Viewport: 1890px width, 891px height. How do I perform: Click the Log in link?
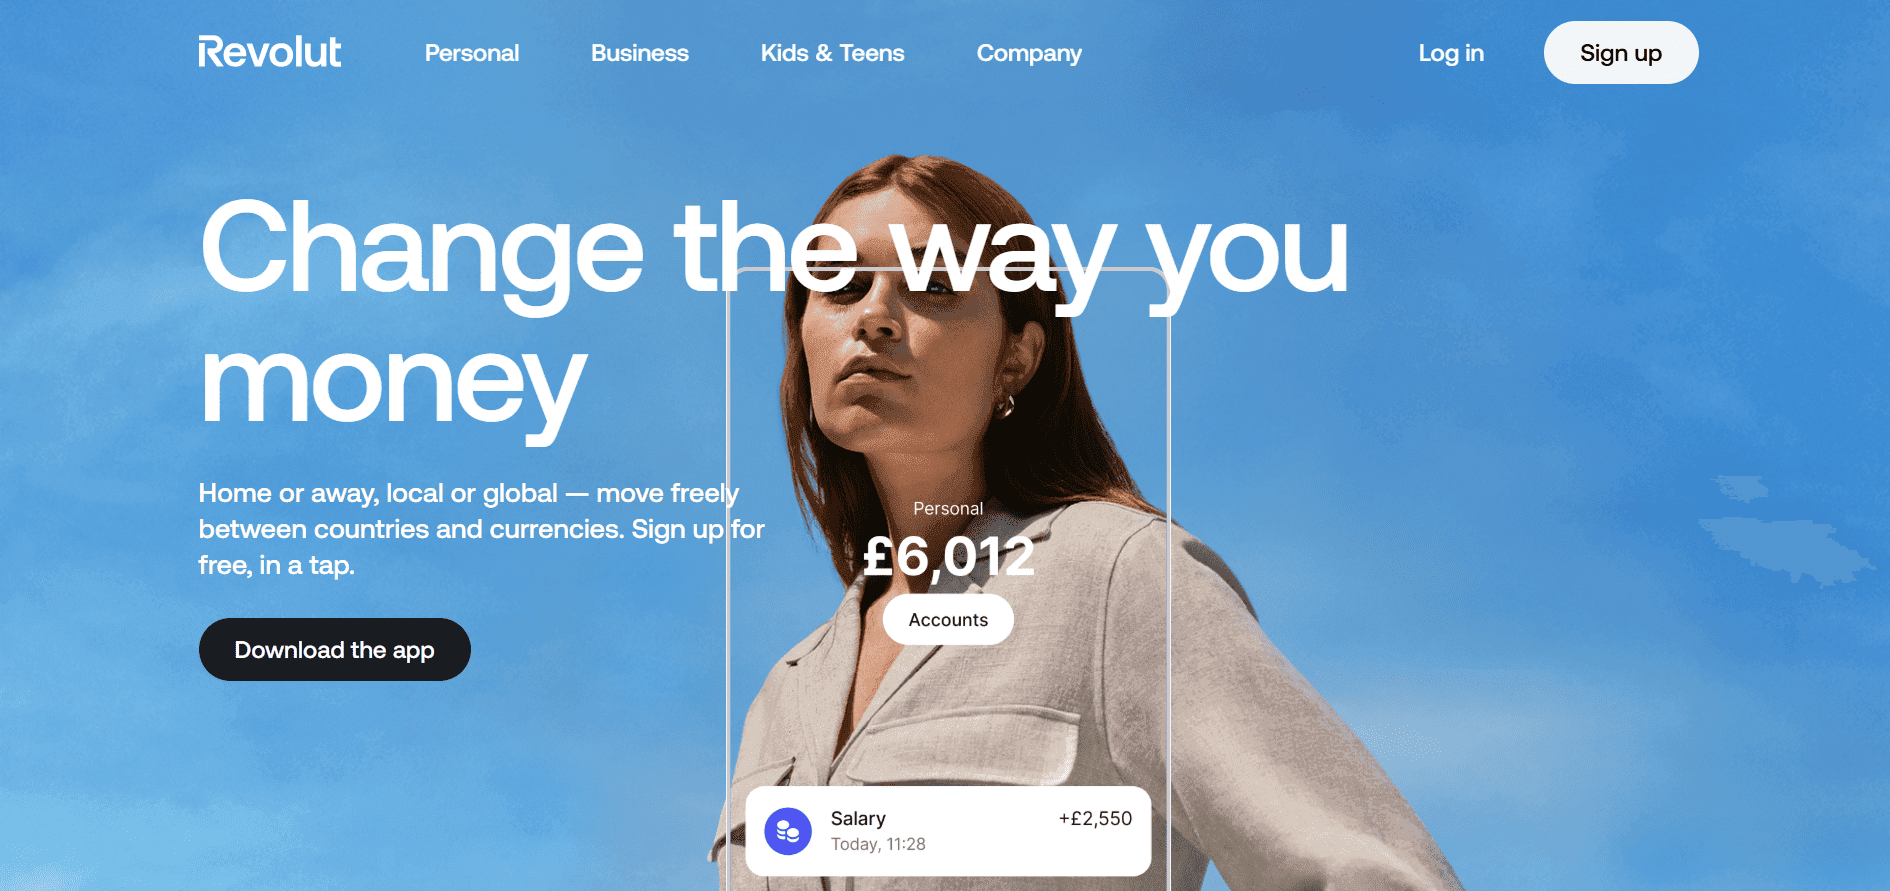(1451, 53)
